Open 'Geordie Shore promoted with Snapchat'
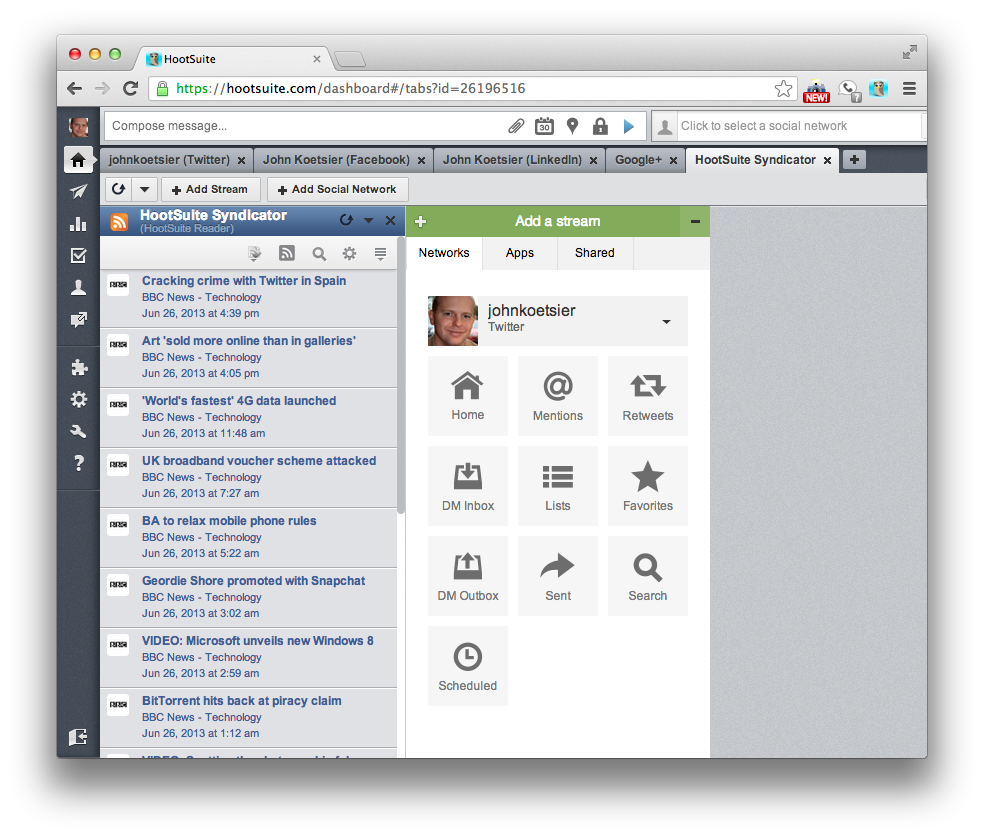This screenshot has width=984, height=837. [x=253, y=580]
